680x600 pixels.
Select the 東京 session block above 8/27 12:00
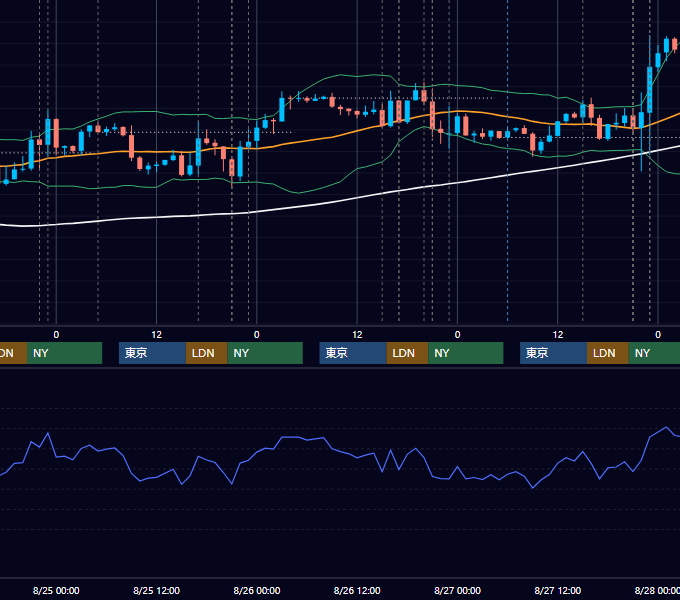point(553,353)
